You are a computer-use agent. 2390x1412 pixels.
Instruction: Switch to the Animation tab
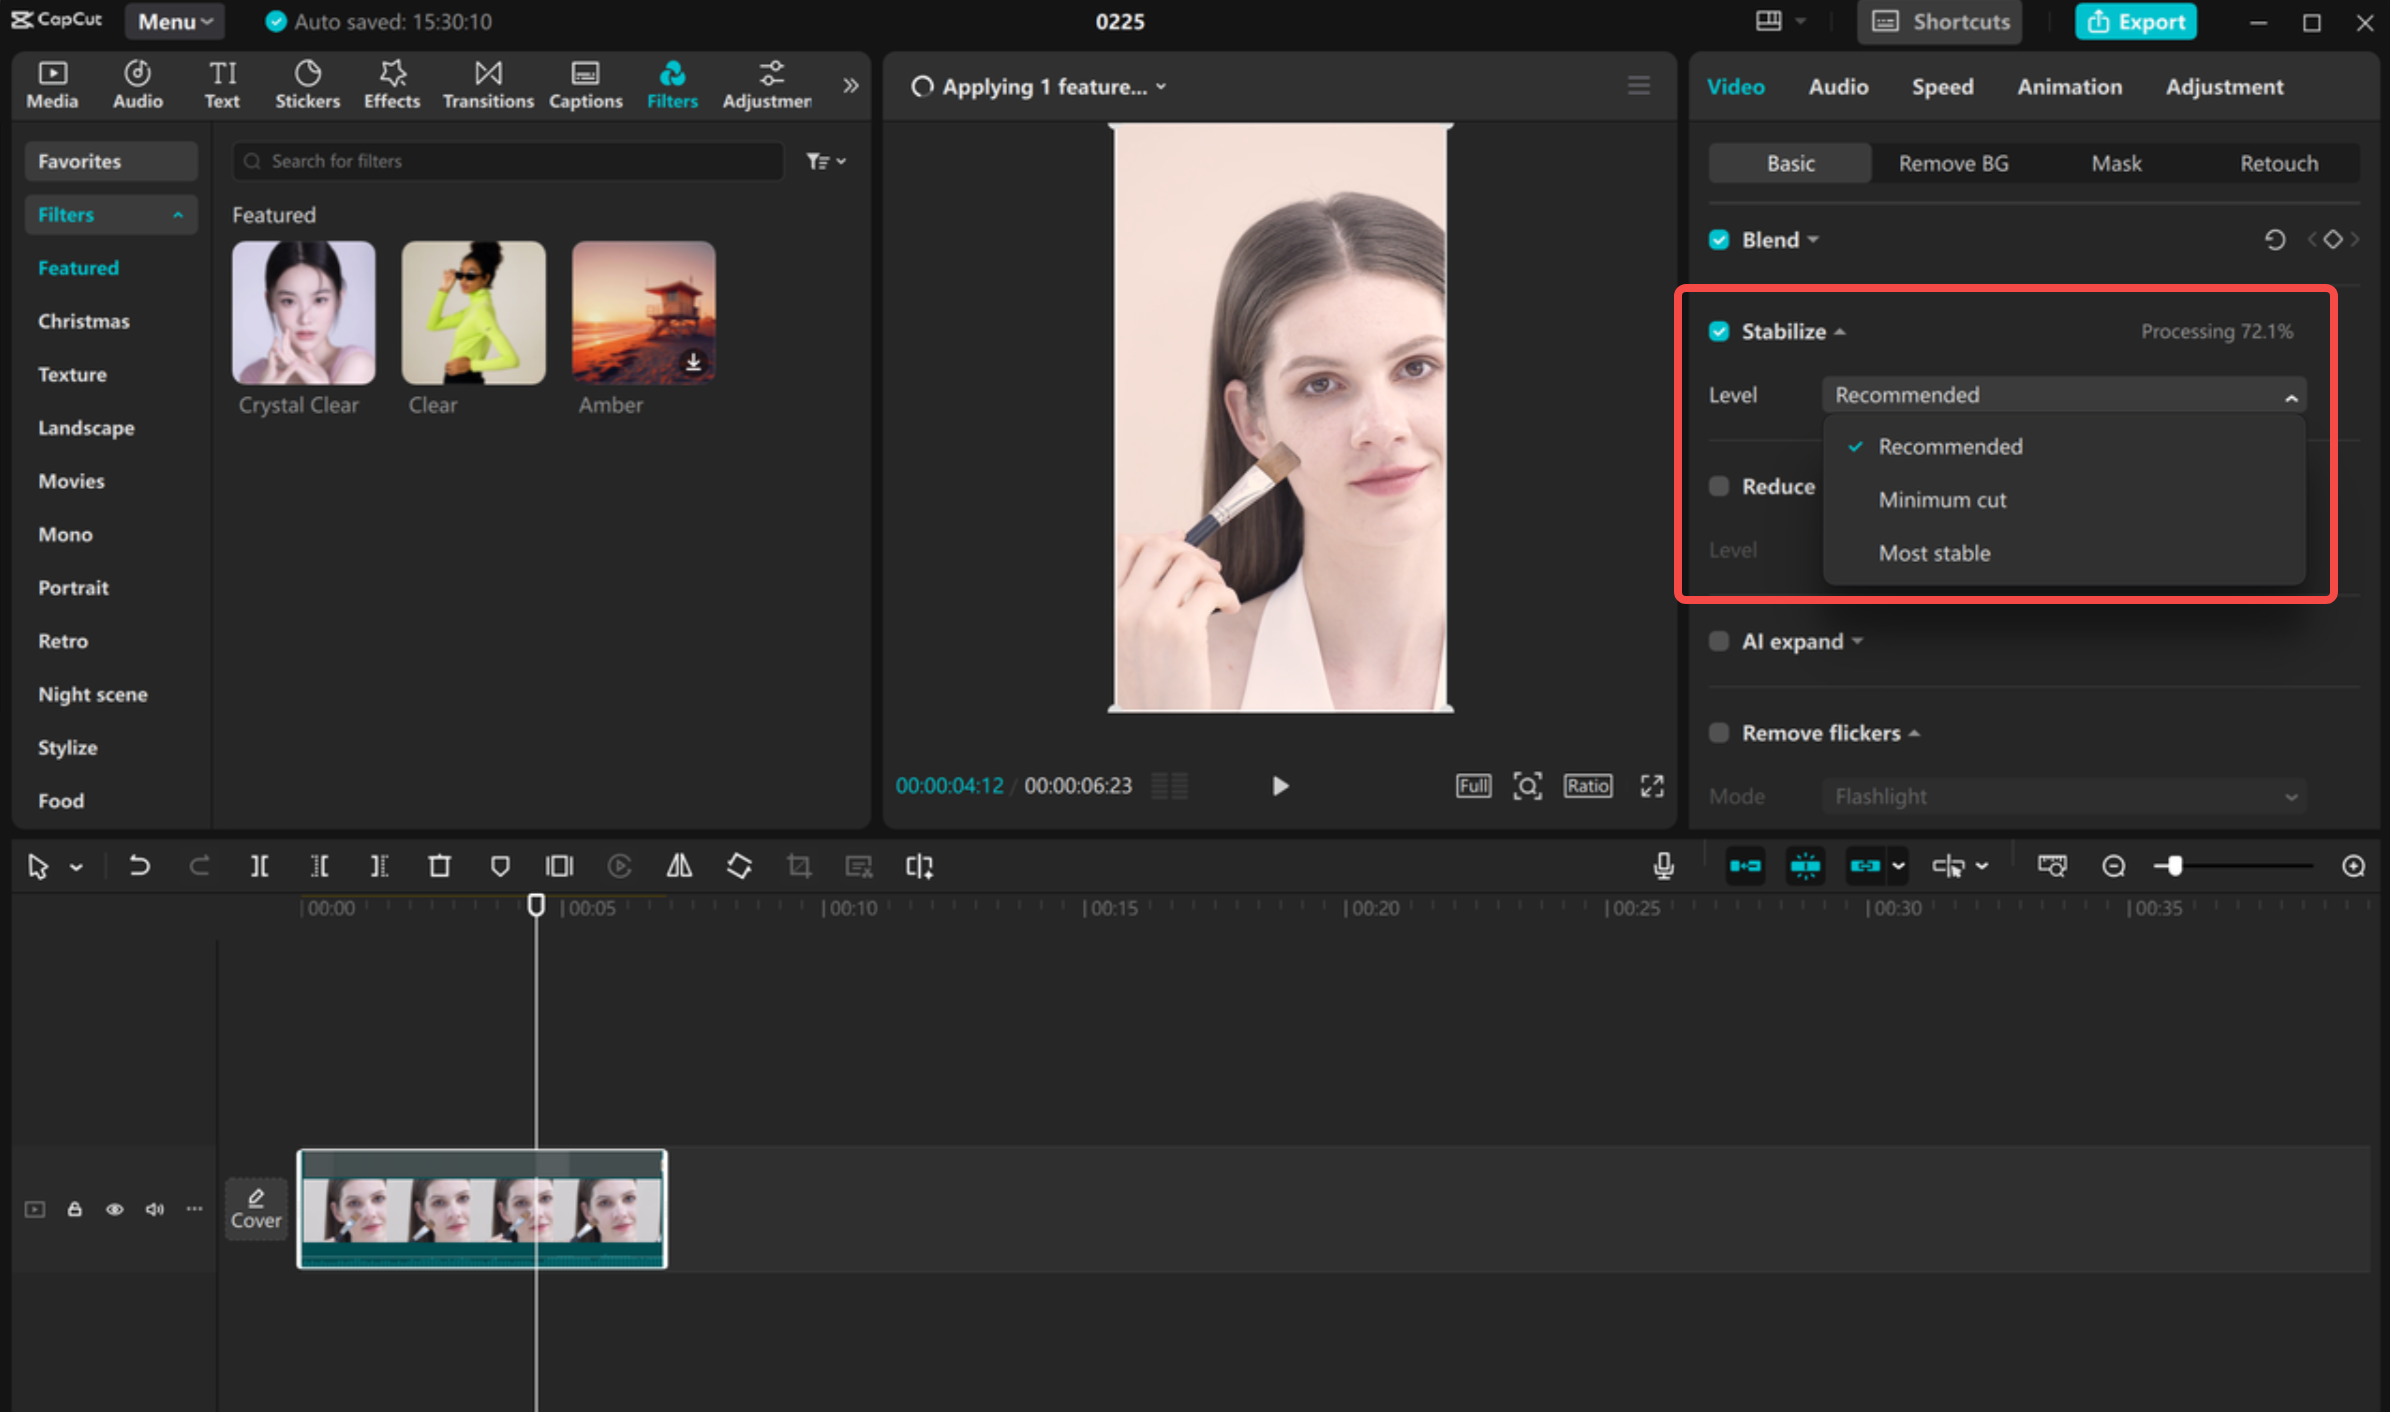click(x=2069, y=87)
